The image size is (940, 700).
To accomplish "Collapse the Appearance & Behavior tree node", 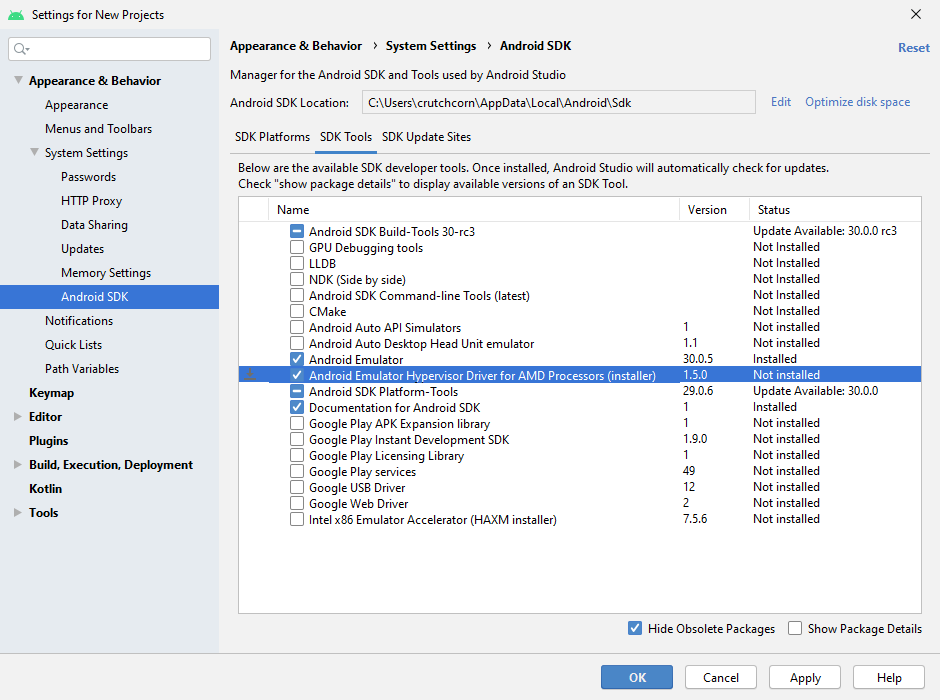I will point(18,80).
